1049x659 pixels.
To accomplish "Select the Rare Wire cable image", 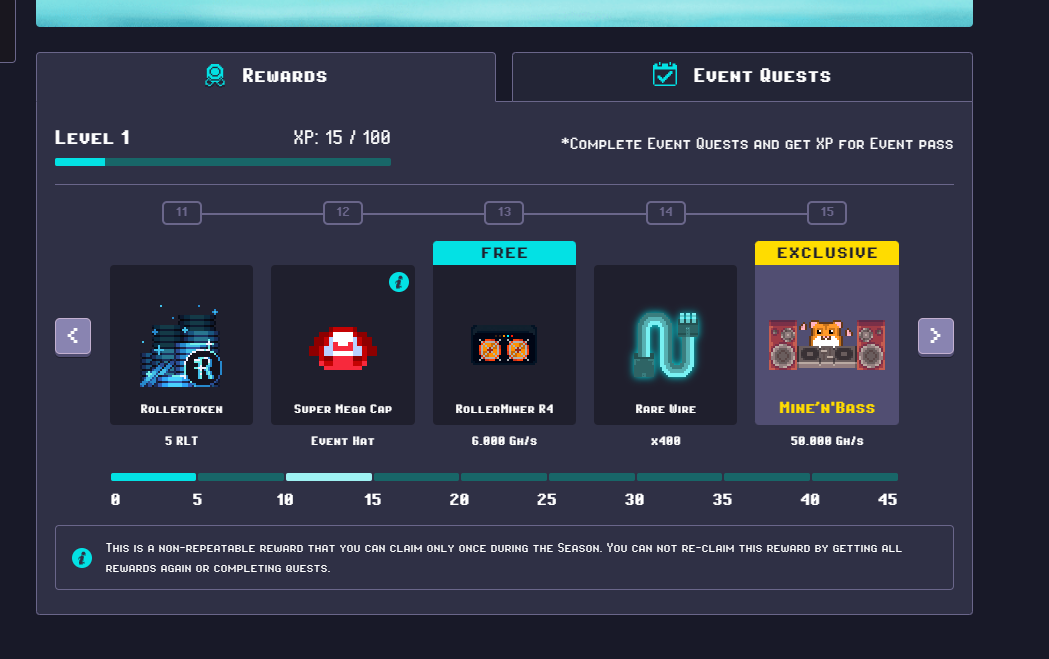I will [x=665, y=344].
